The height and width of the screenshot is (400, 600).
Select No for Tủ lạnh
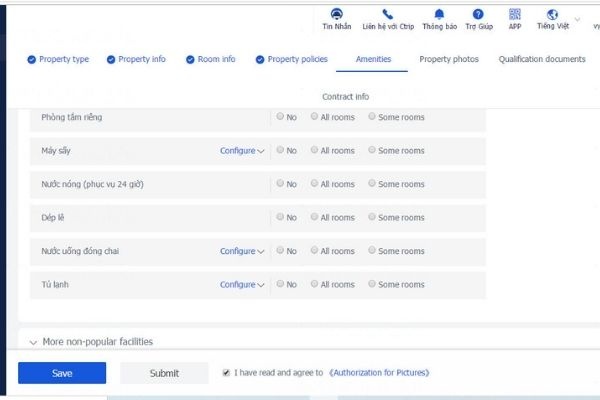click(x=280, y=284)
